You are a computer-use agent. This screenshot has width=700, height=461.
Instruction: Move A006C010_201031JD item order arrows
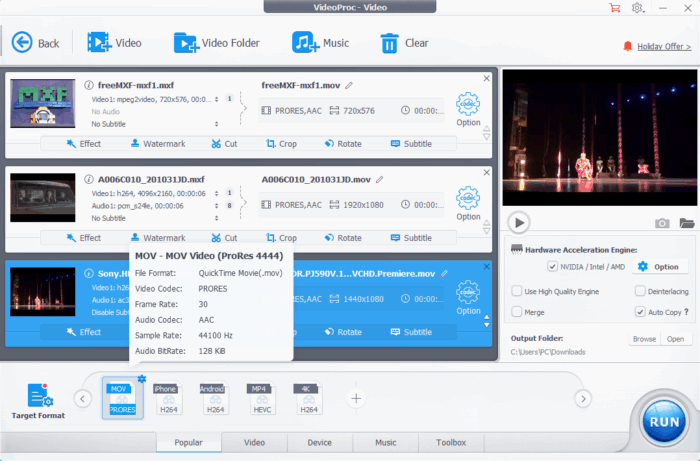pyautogui.click(x=487, y=227)
